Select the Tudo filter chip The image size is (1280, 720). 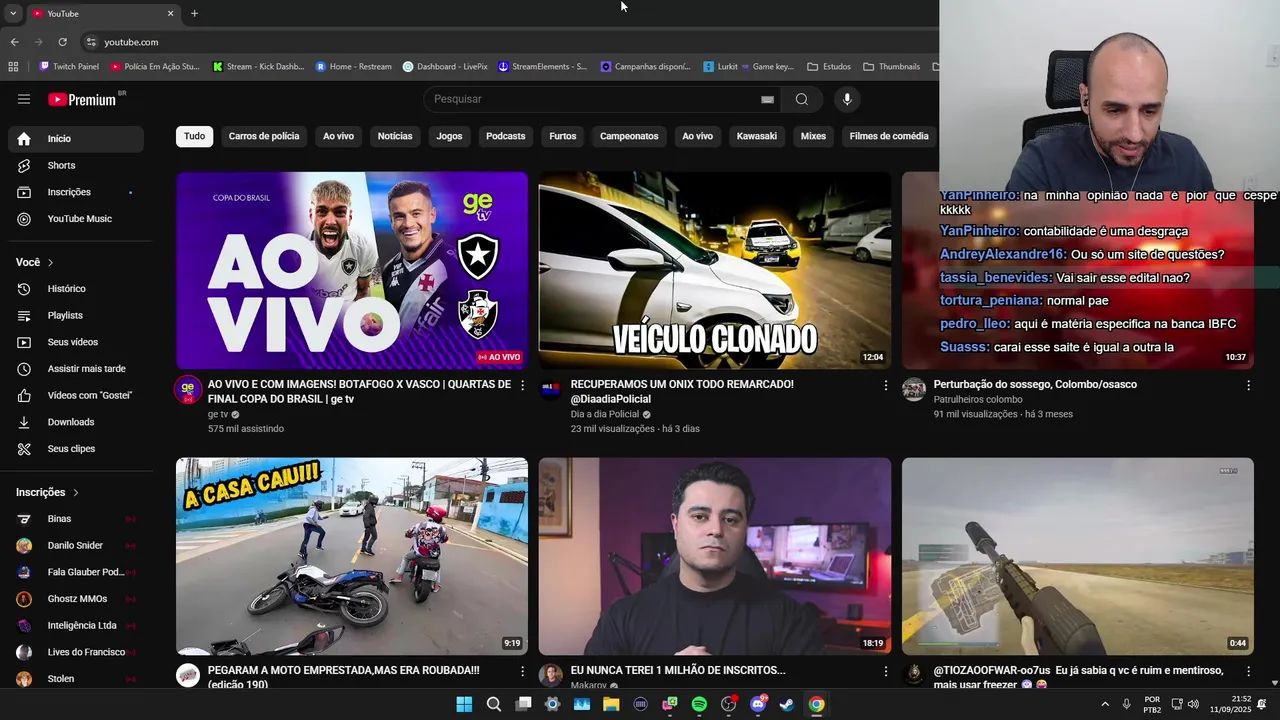pos(194,136)
